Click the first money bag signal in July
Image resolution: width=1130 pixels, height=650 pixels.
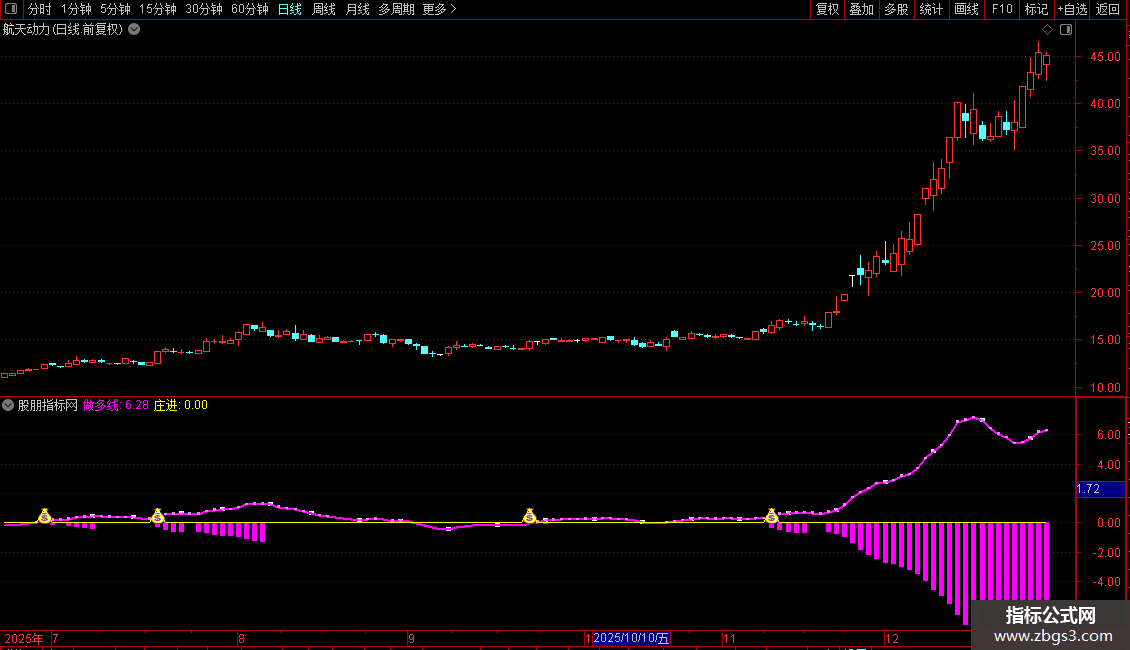tap(45, 516)
